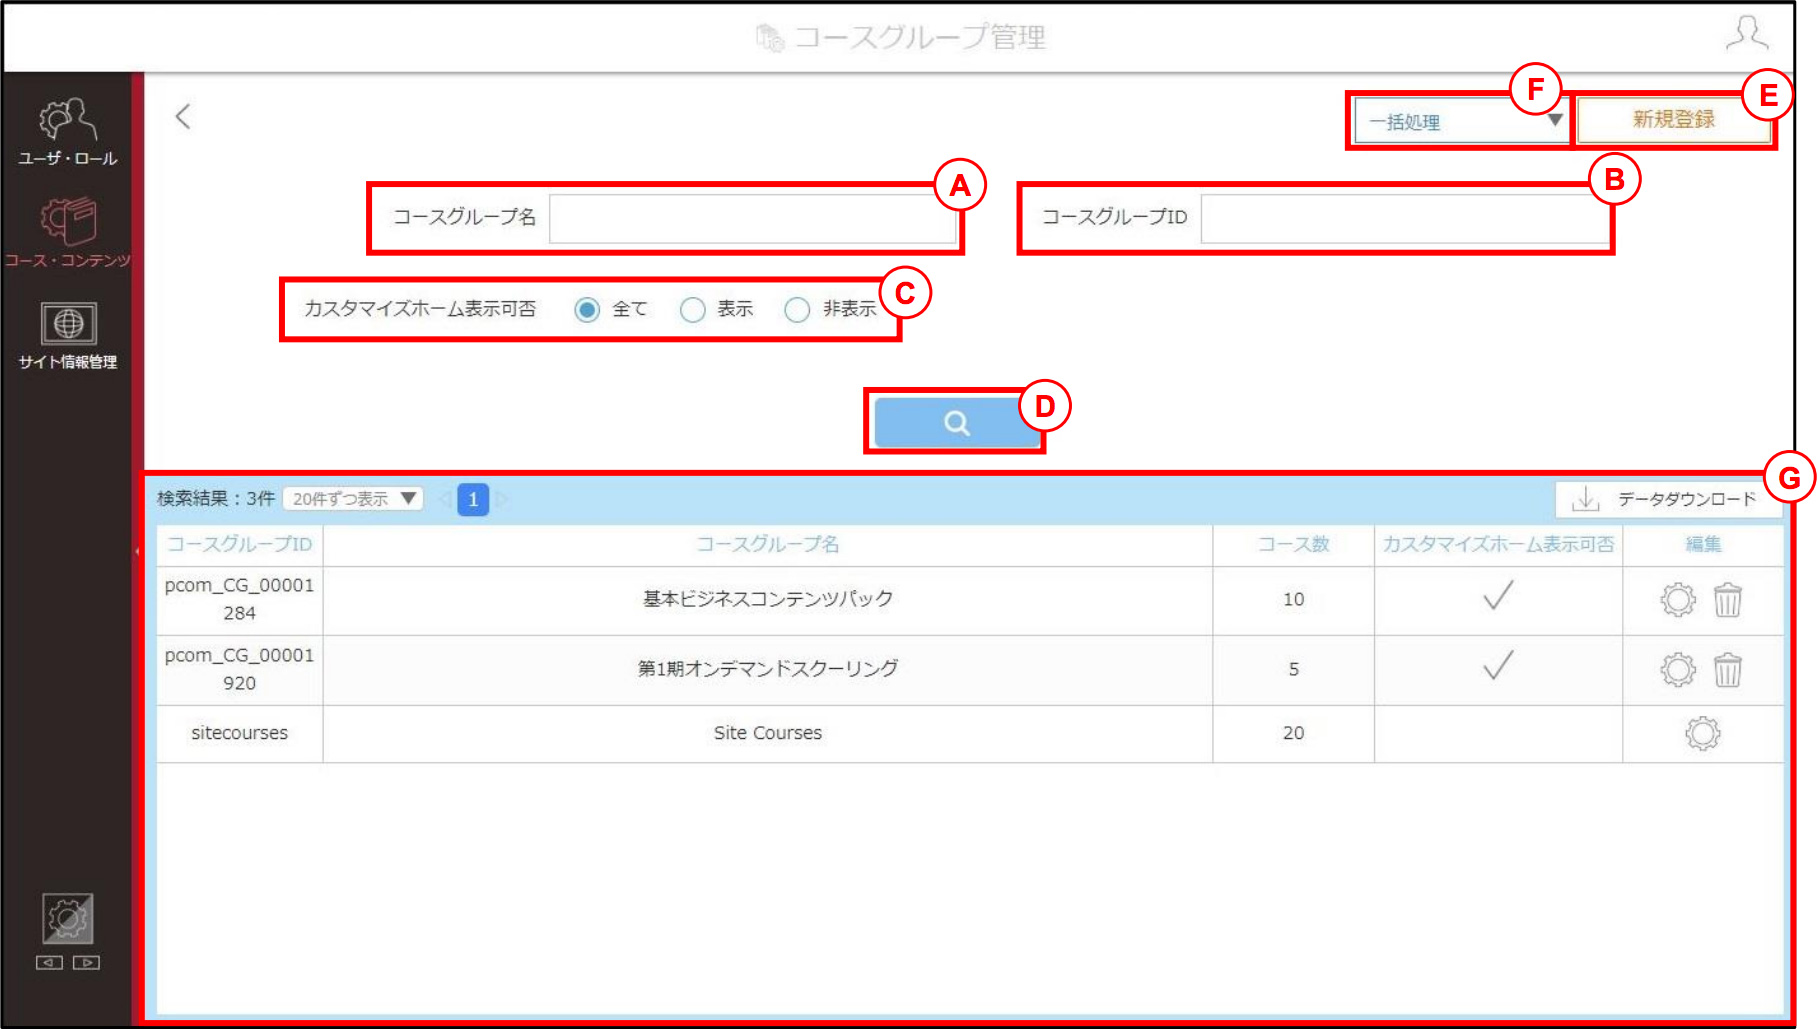Click checkmark in 基本ビジネスコンテンツパック row
Screen dimensions: 1818x1029
pos(1498,595)
